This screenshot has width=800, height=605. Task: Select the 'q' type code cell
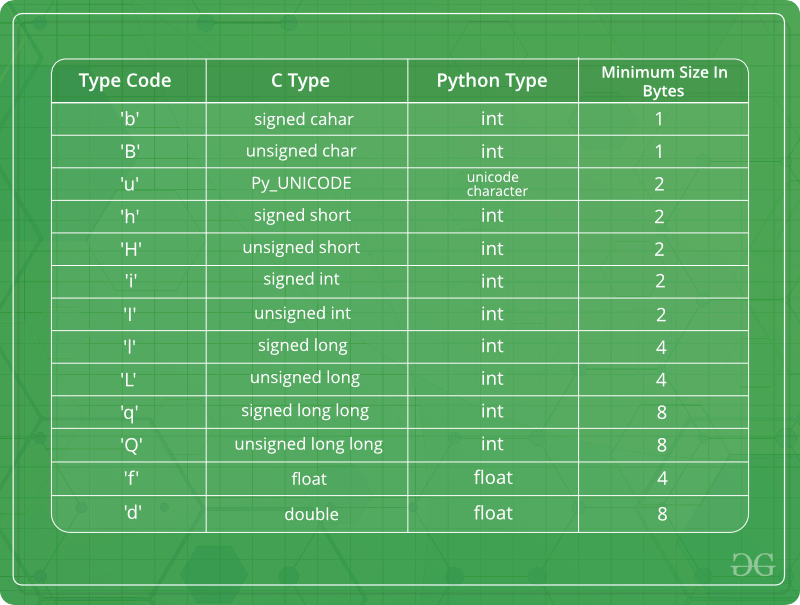tap(130, 411)
